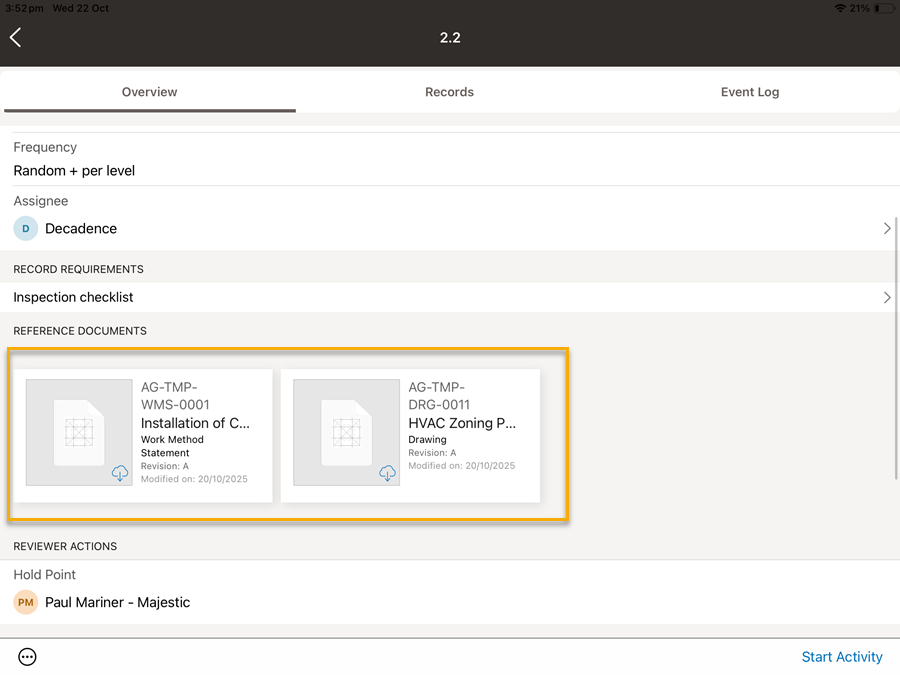The height and width of the screenshot is (675, 900).
Task: Open the HVAC Zoning P... drawing thumbnail
Action: pyautogui.click(x=346, y=432)
